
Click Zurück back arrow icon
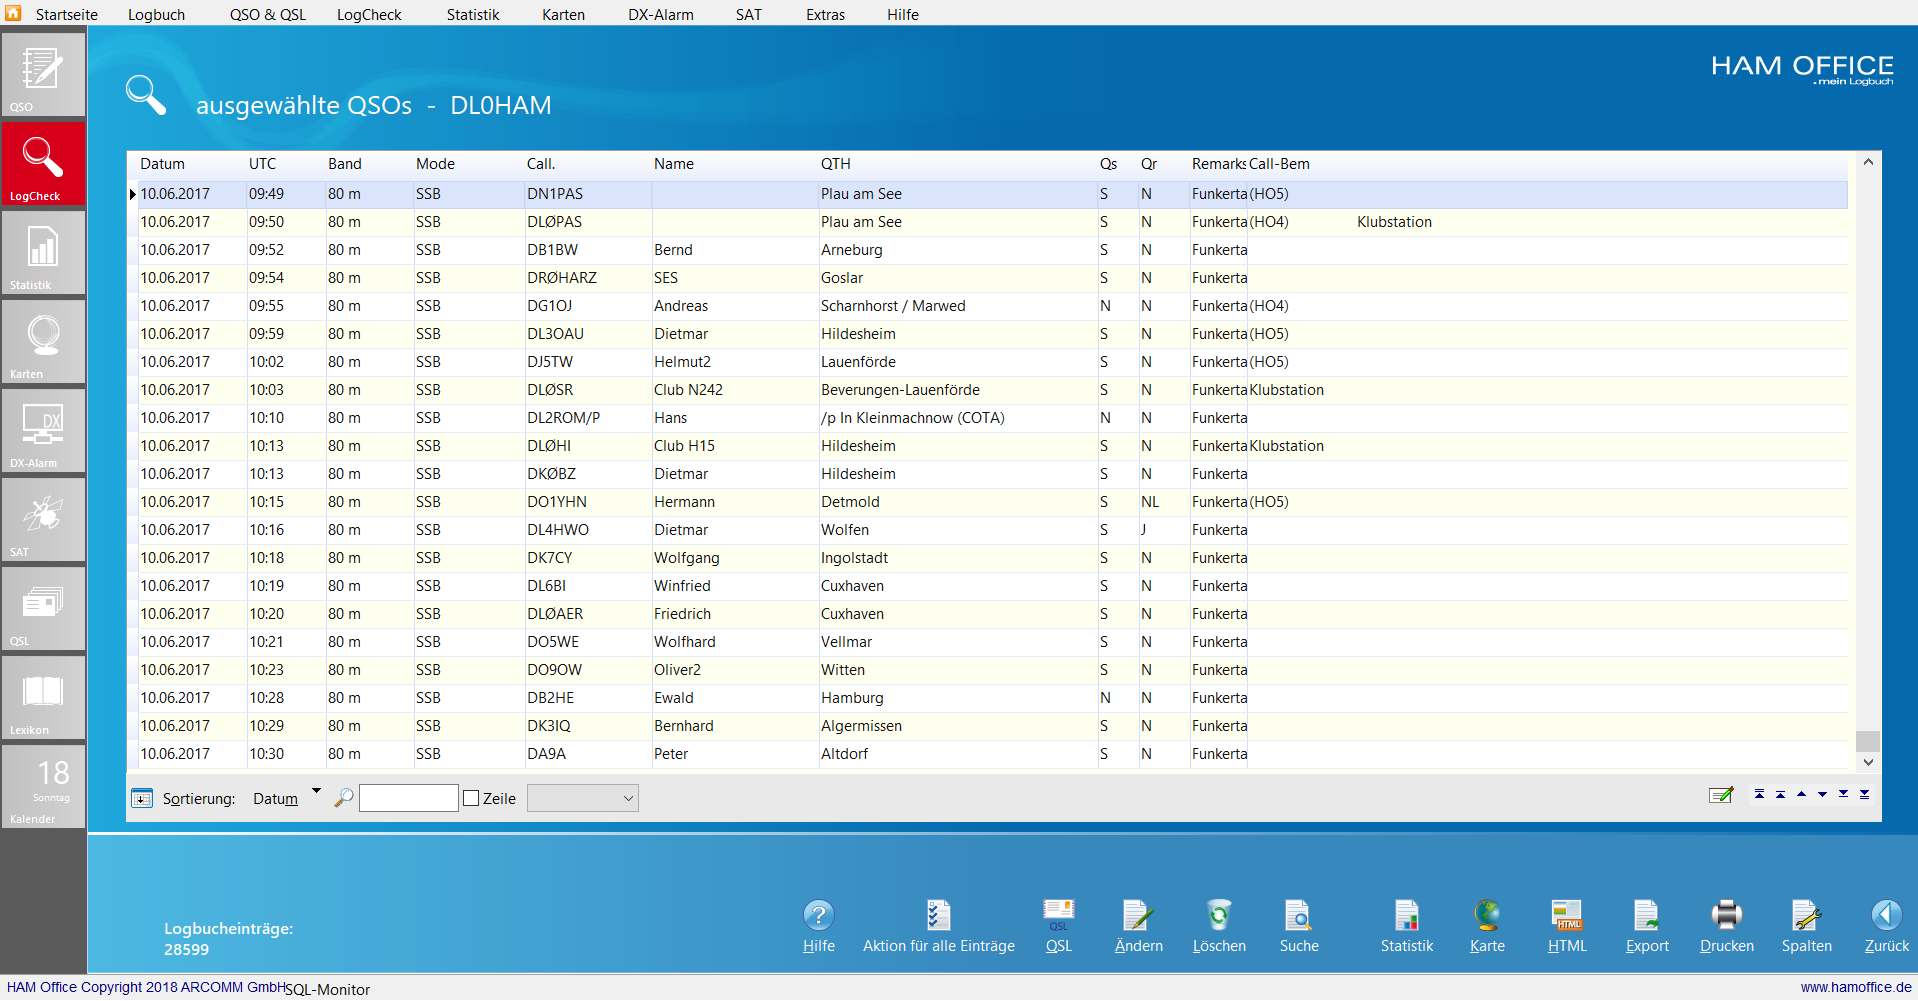(1886, 915)
